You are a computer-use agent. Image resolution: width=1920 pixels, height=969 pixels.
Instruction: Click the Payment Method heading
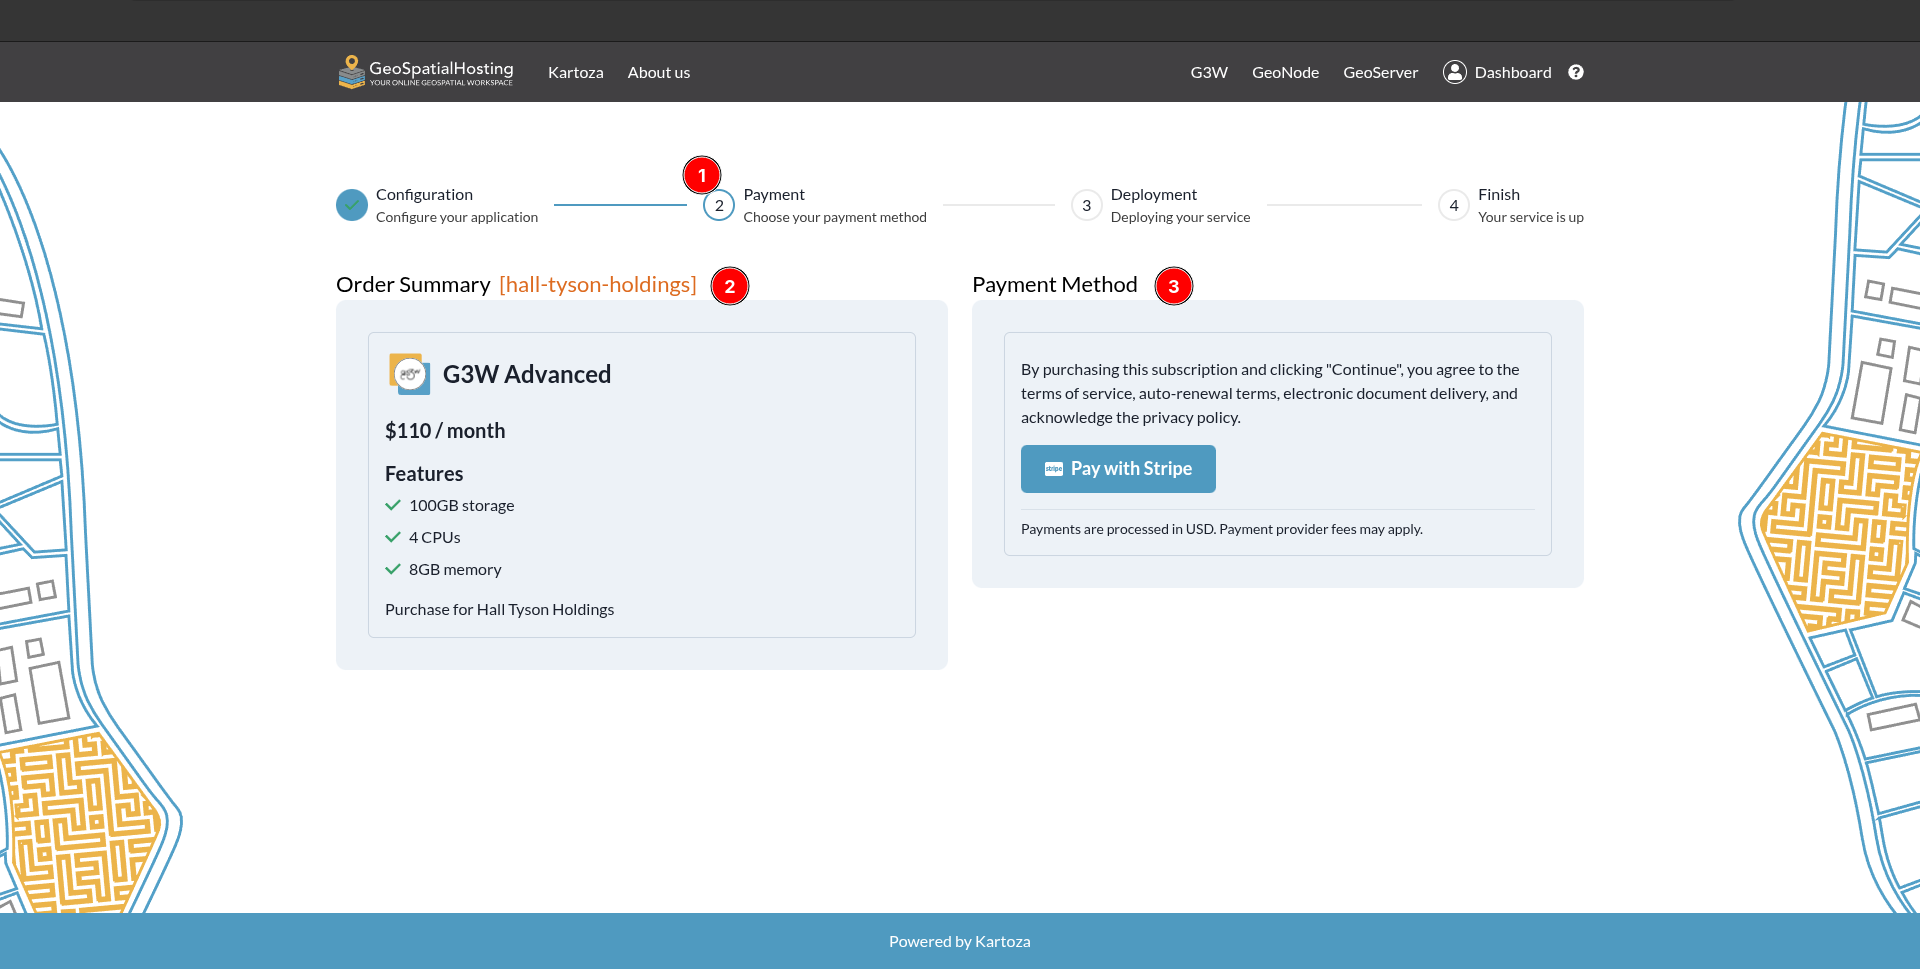pos(1054,284)
